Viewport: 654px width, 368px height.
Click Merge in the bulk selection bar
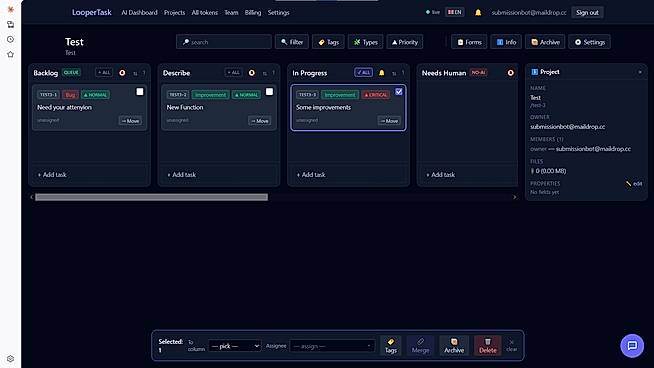(x=420, y=346)
